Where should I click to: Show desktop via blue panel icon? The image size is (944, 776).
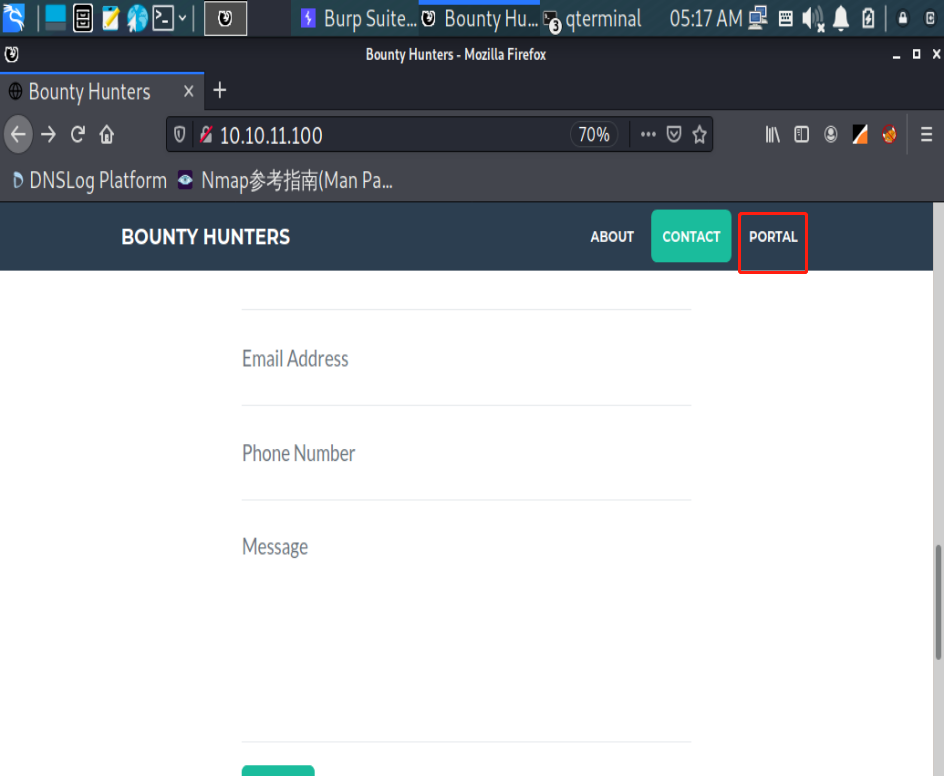click(x=55, y=18)
